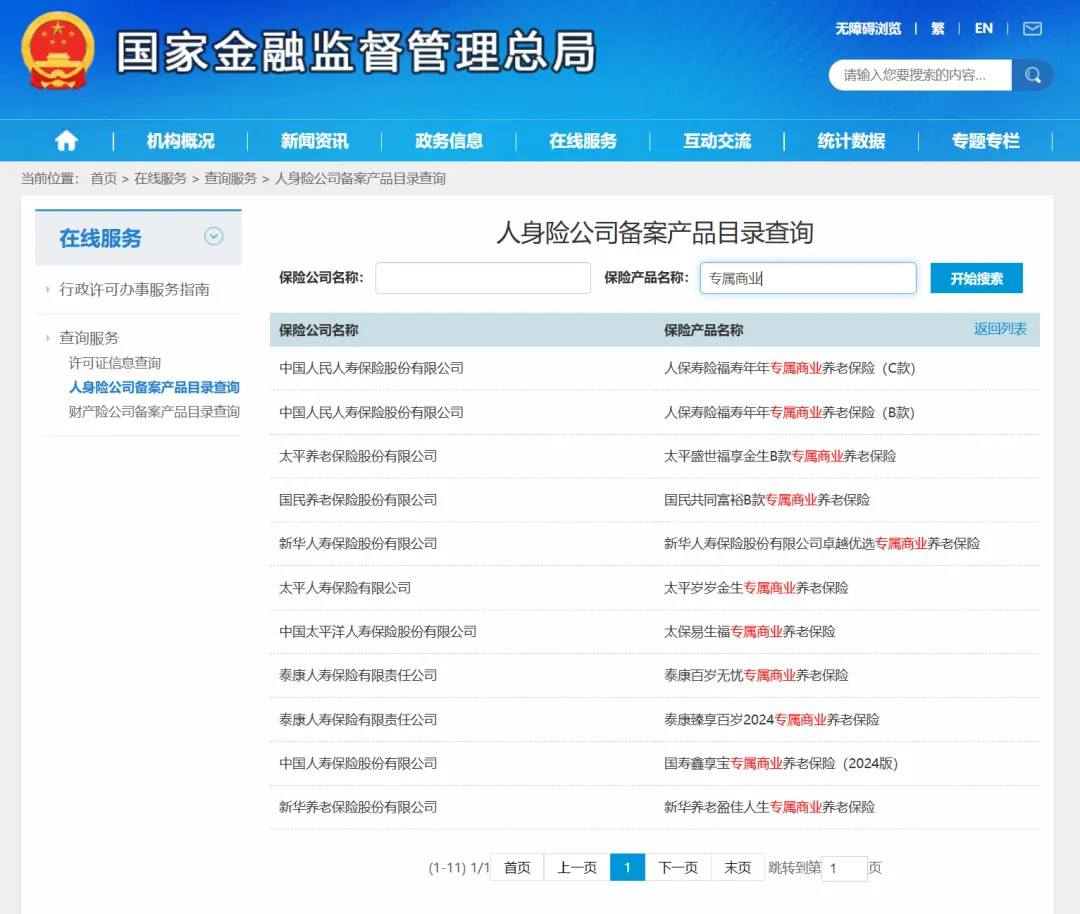Expand the 行政许可办事服务指南 arrow
The height and width of the screenshot is (914, 1080).
click(47, 290)
